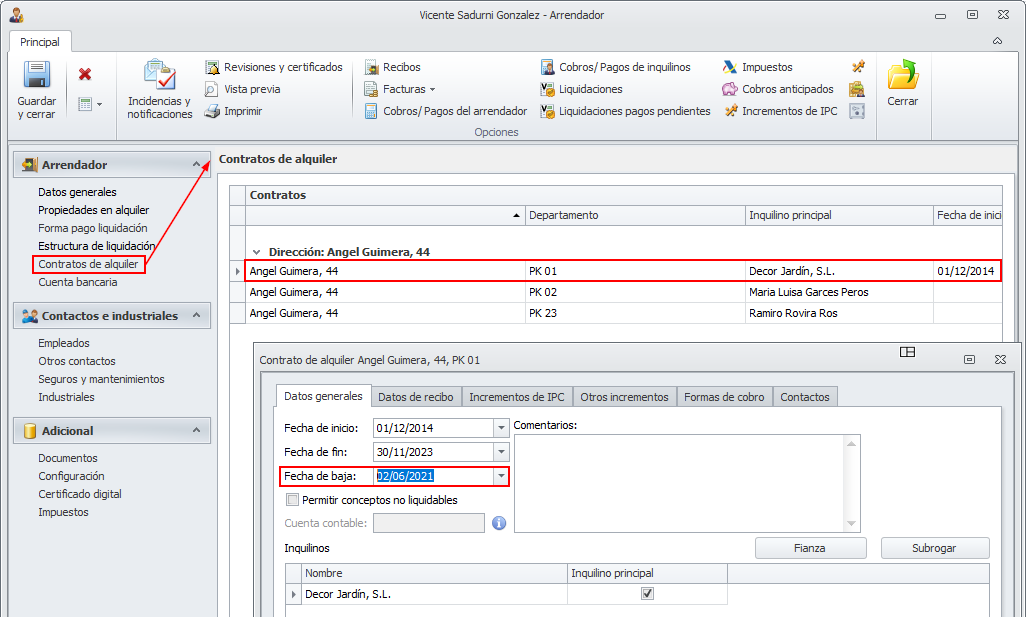Open the Fecha de fin date dropdown
The image size is (1026, 617).
click(501, 452)
